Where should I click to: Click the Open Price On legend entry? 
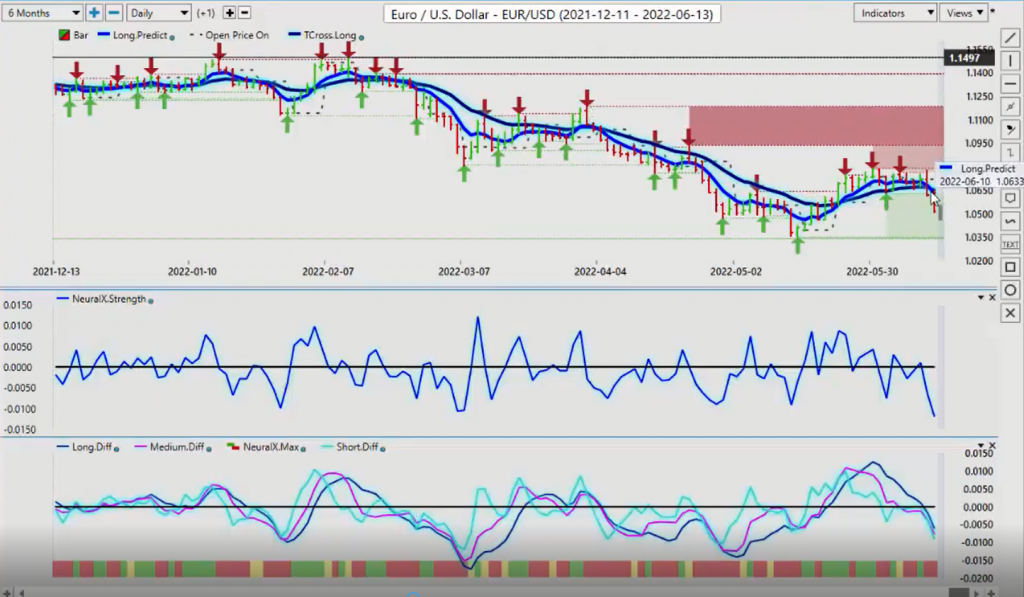[x=229, y=35]
